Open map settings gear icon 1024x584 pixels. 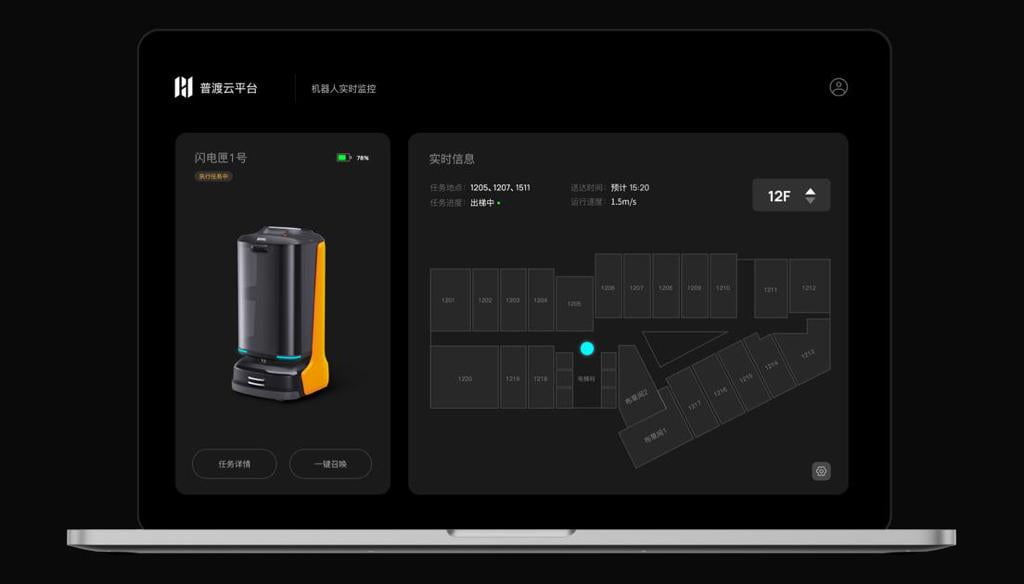pyautogui.click(x=821, y=471)
